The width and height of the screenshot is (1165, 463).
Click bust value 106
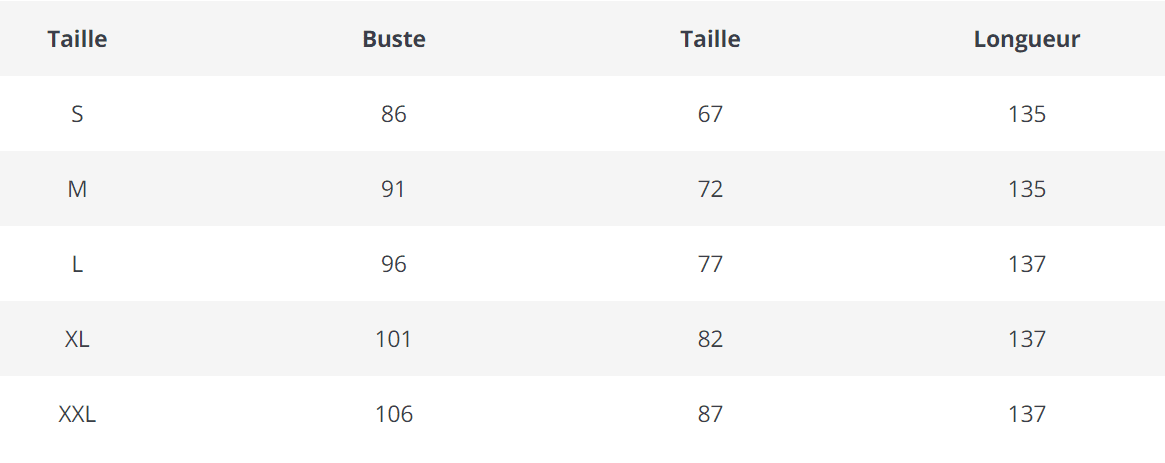pyautogui.click(x=394, y=414)
